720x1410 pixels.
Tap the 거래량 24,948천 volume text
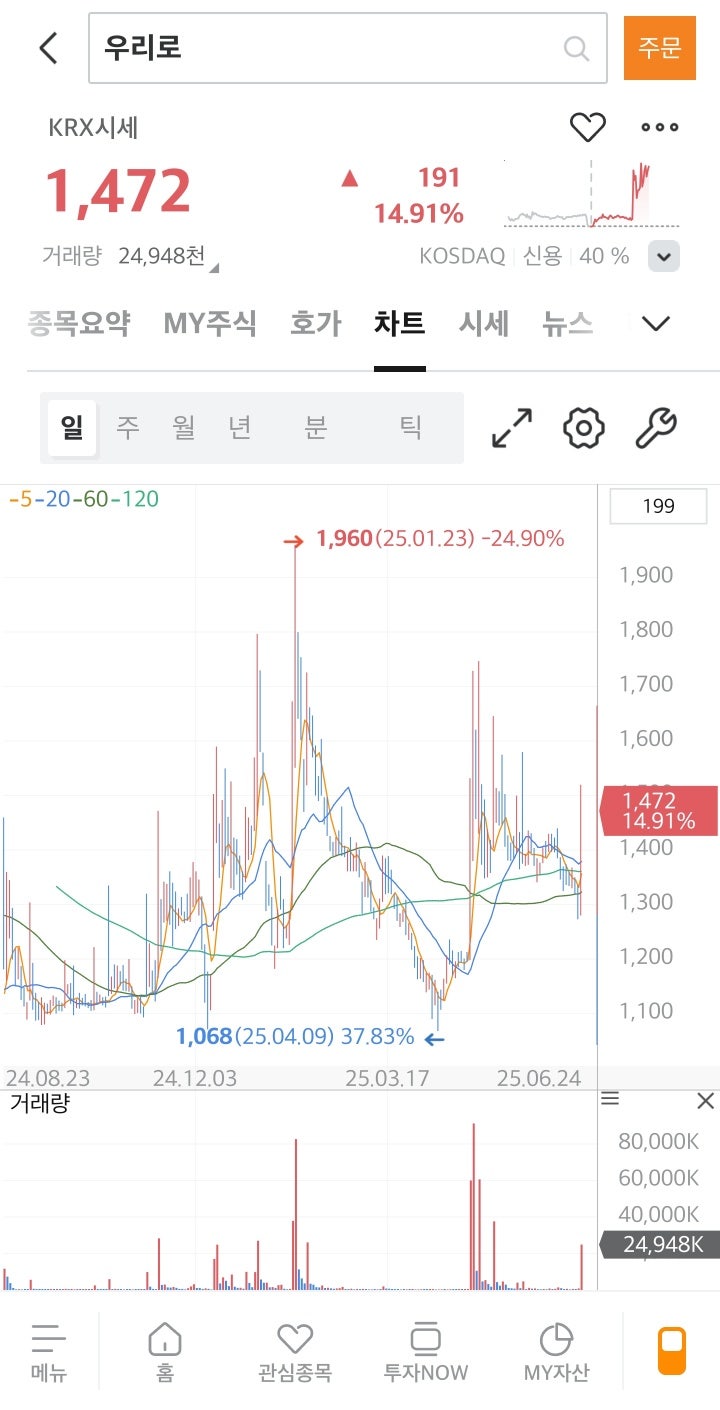click(x=123, y=256)
